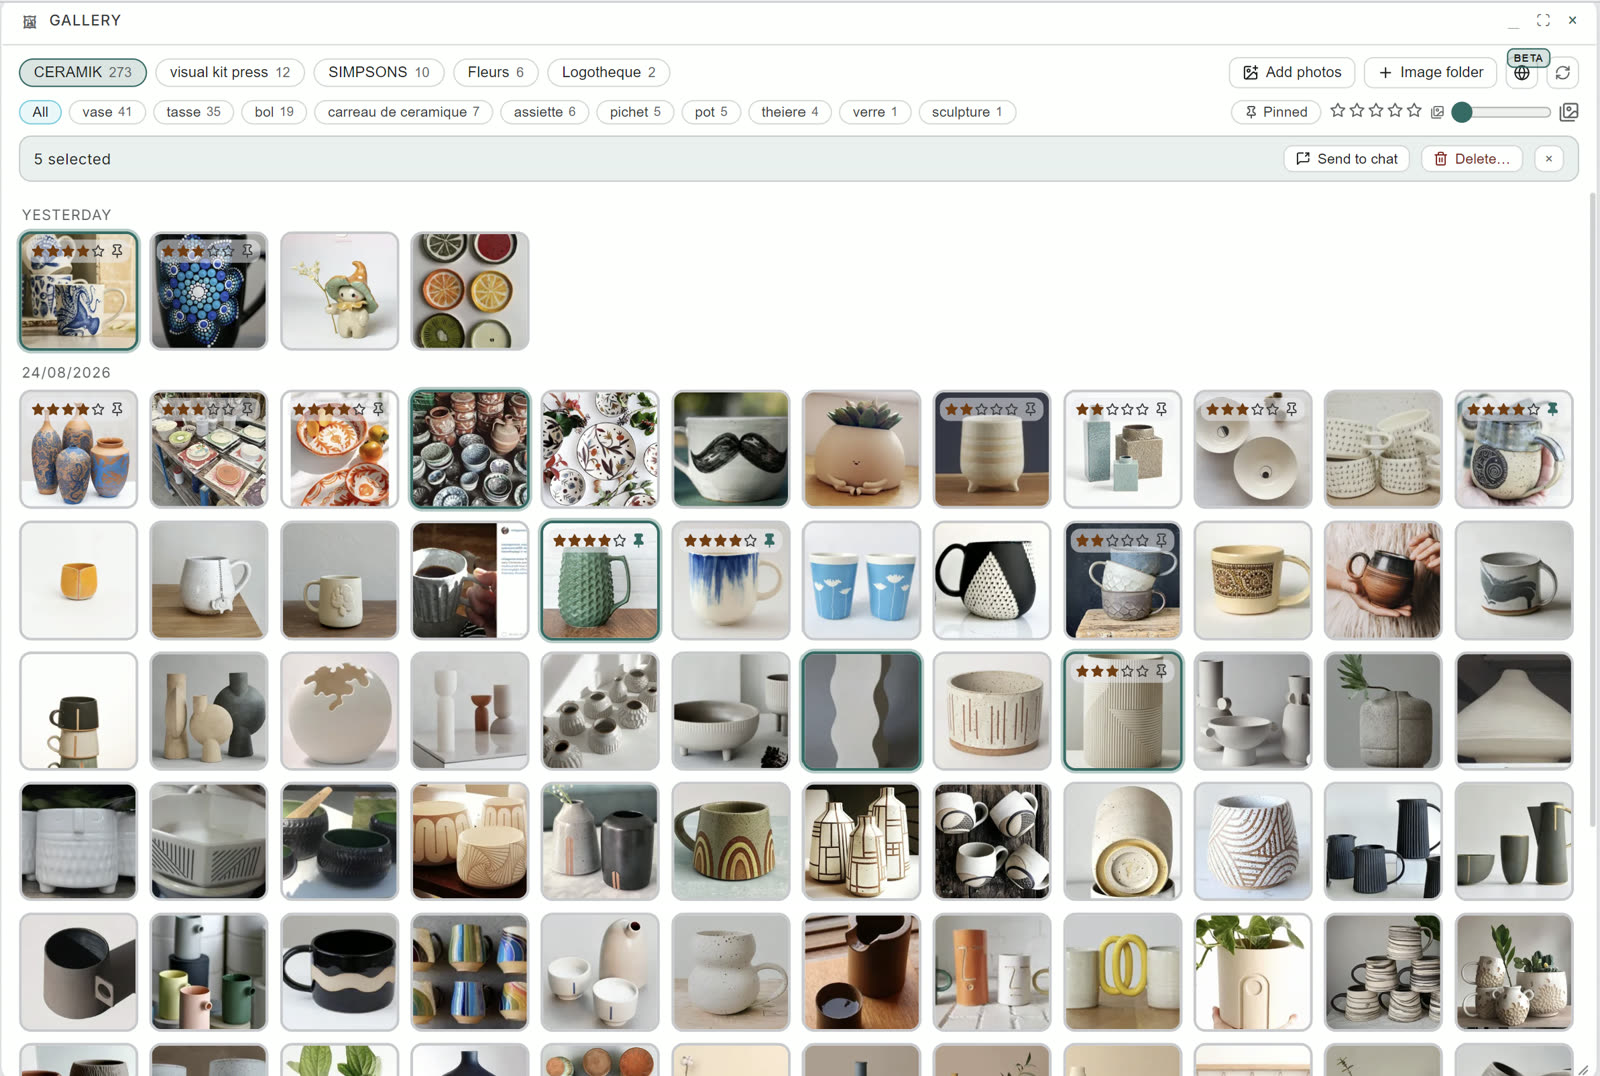The width and height of the screenshot is (1600, 1076).
Task: Open the Logotheque collection
Action: click(x=609, y=72)
